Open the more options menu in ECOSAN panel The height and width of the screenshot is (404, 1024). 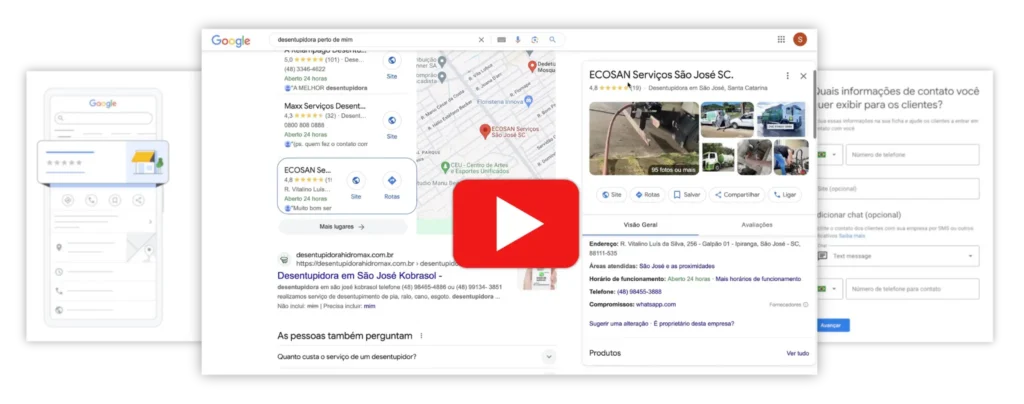pos(788,76)
